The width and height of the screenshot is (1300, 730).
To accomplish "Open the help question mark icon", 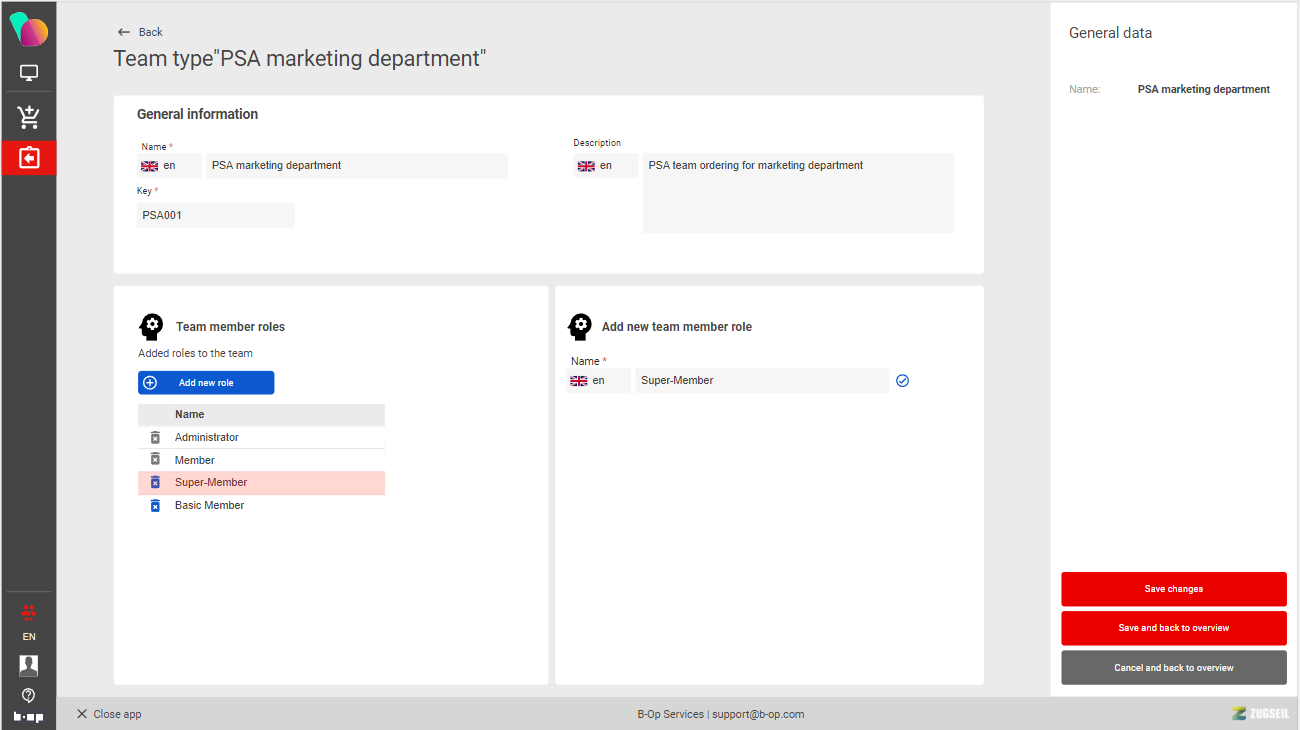I will 29,695.
